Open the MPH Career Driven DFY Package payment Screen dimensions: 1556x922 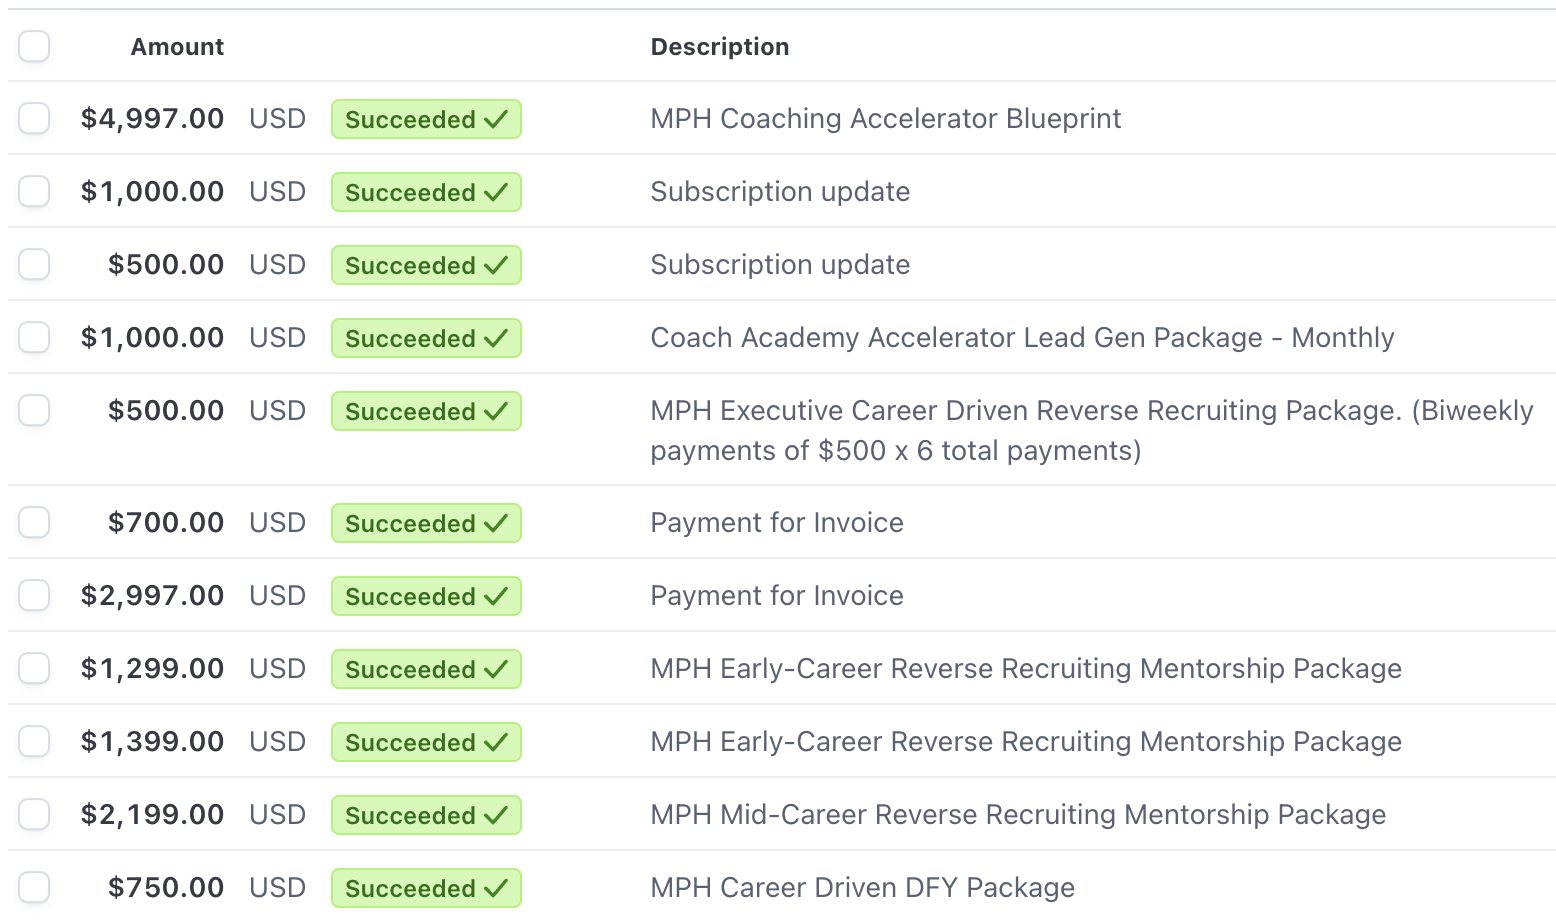(862, 887)
